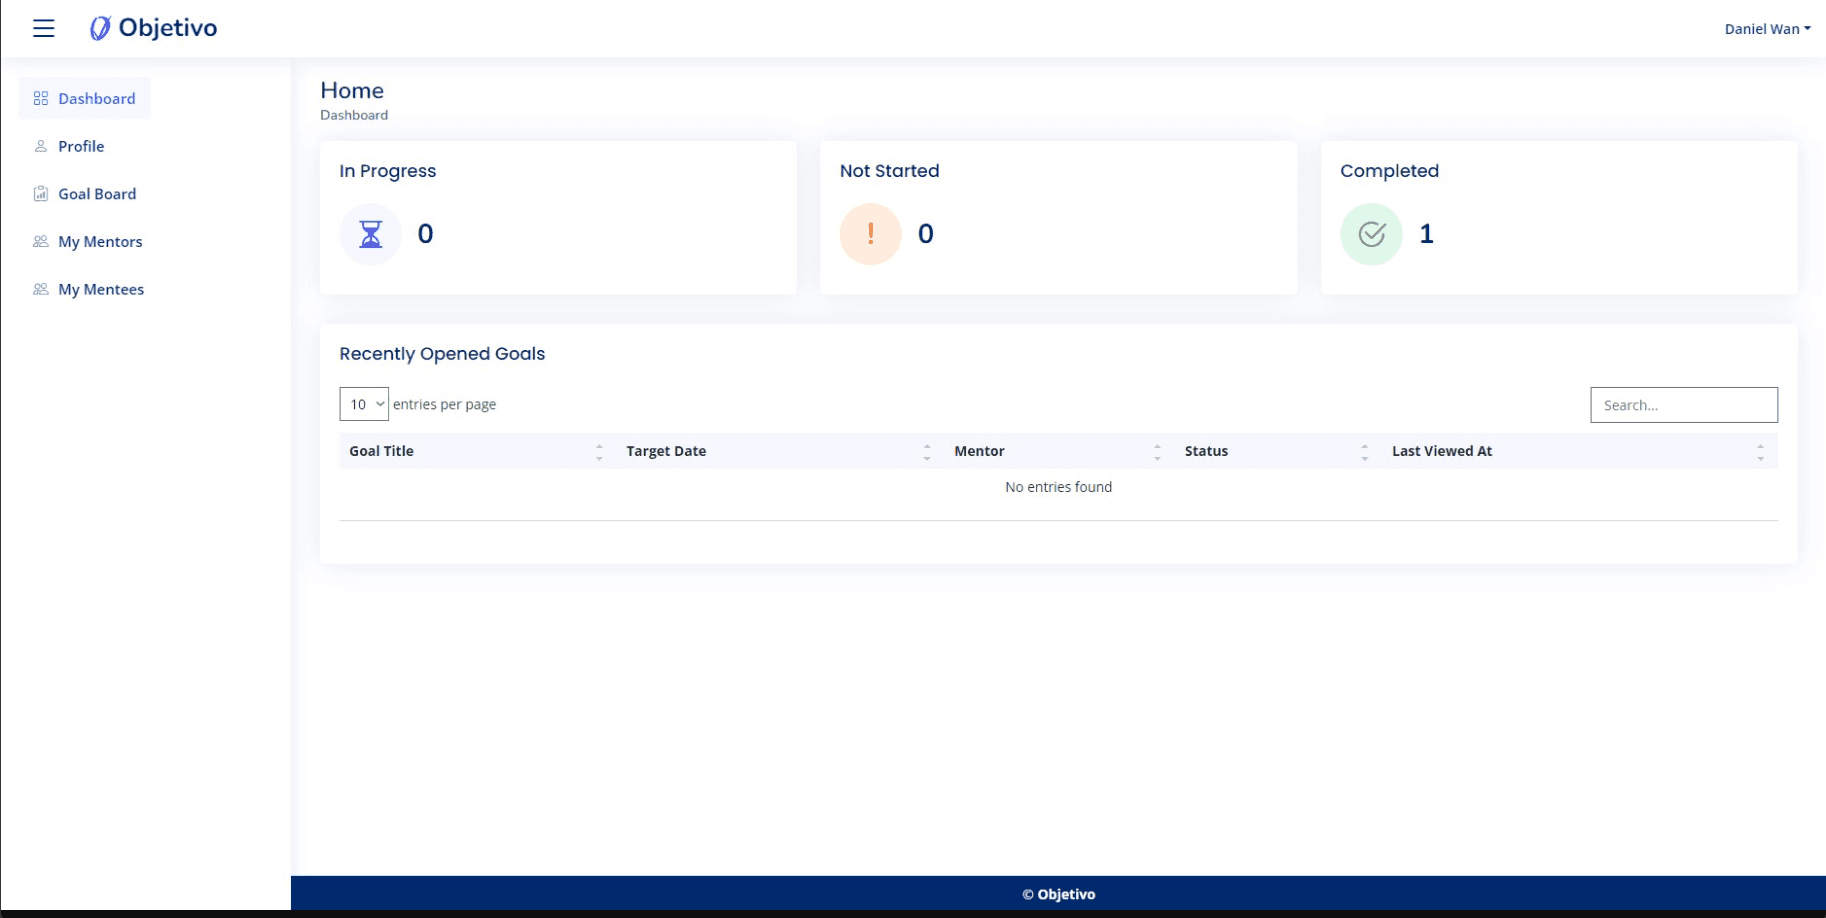The width and height of the screenshot is (1826, 918).
Task: Open the entries per page dropdown
Action: point(364,404)
